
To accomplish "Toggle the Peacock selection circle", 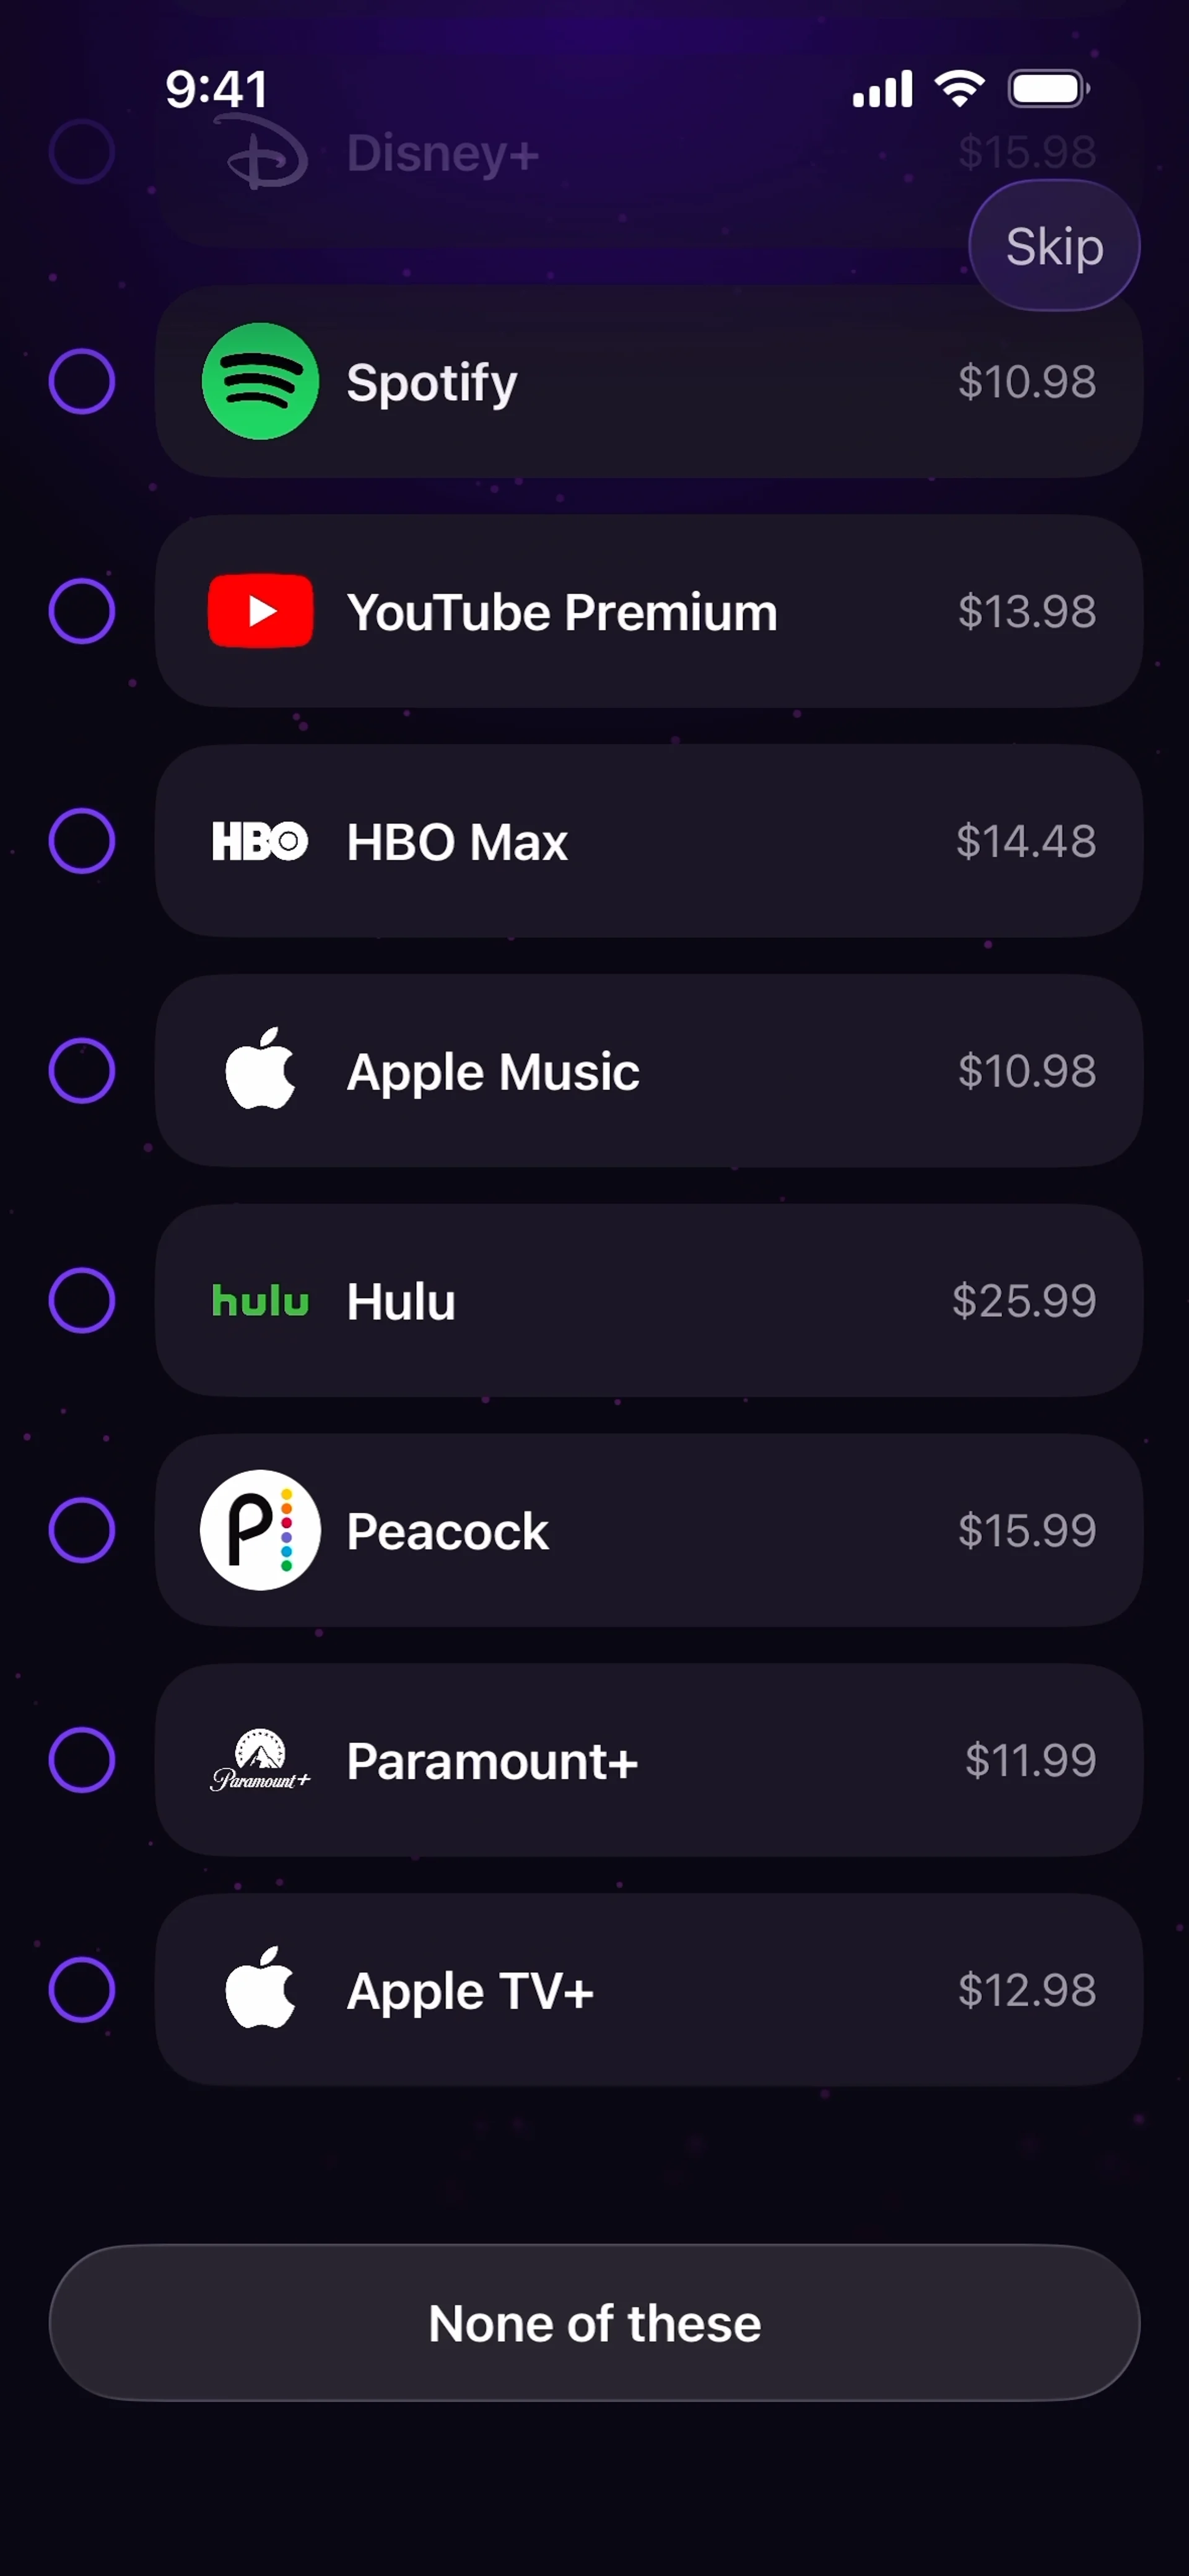I will [x=82, y=1530].
